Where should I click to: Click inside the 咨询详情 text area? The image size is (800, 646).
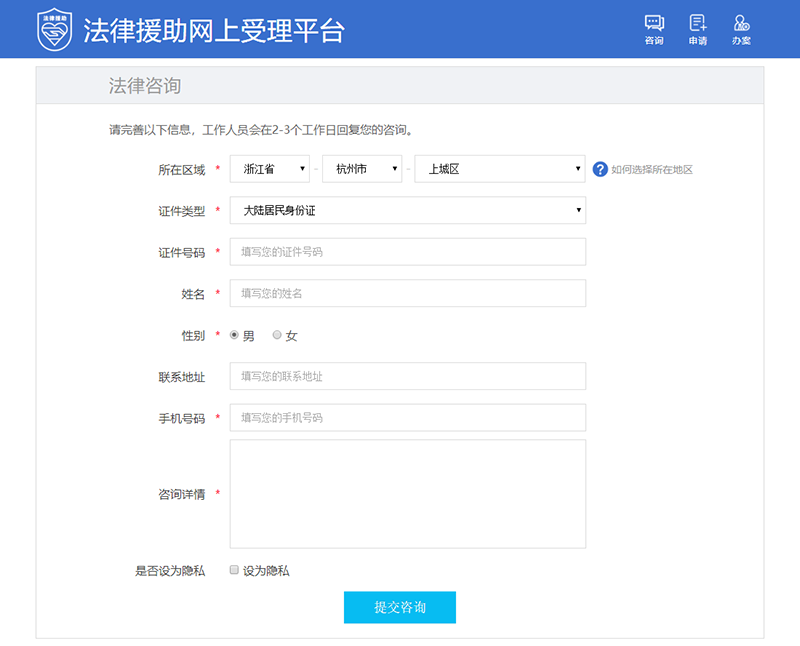(x=407, y=494)
